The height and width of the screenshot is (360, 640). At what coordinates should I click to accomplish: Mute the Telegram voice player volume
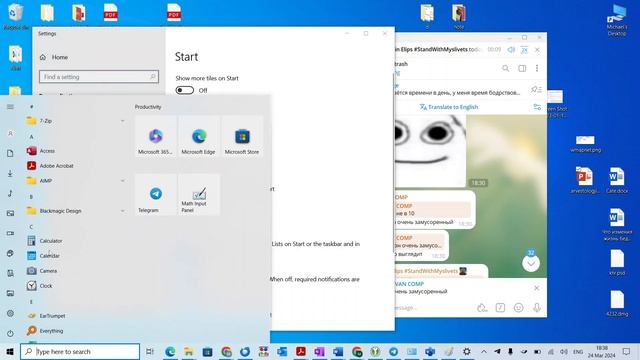(x=511, y=50)
